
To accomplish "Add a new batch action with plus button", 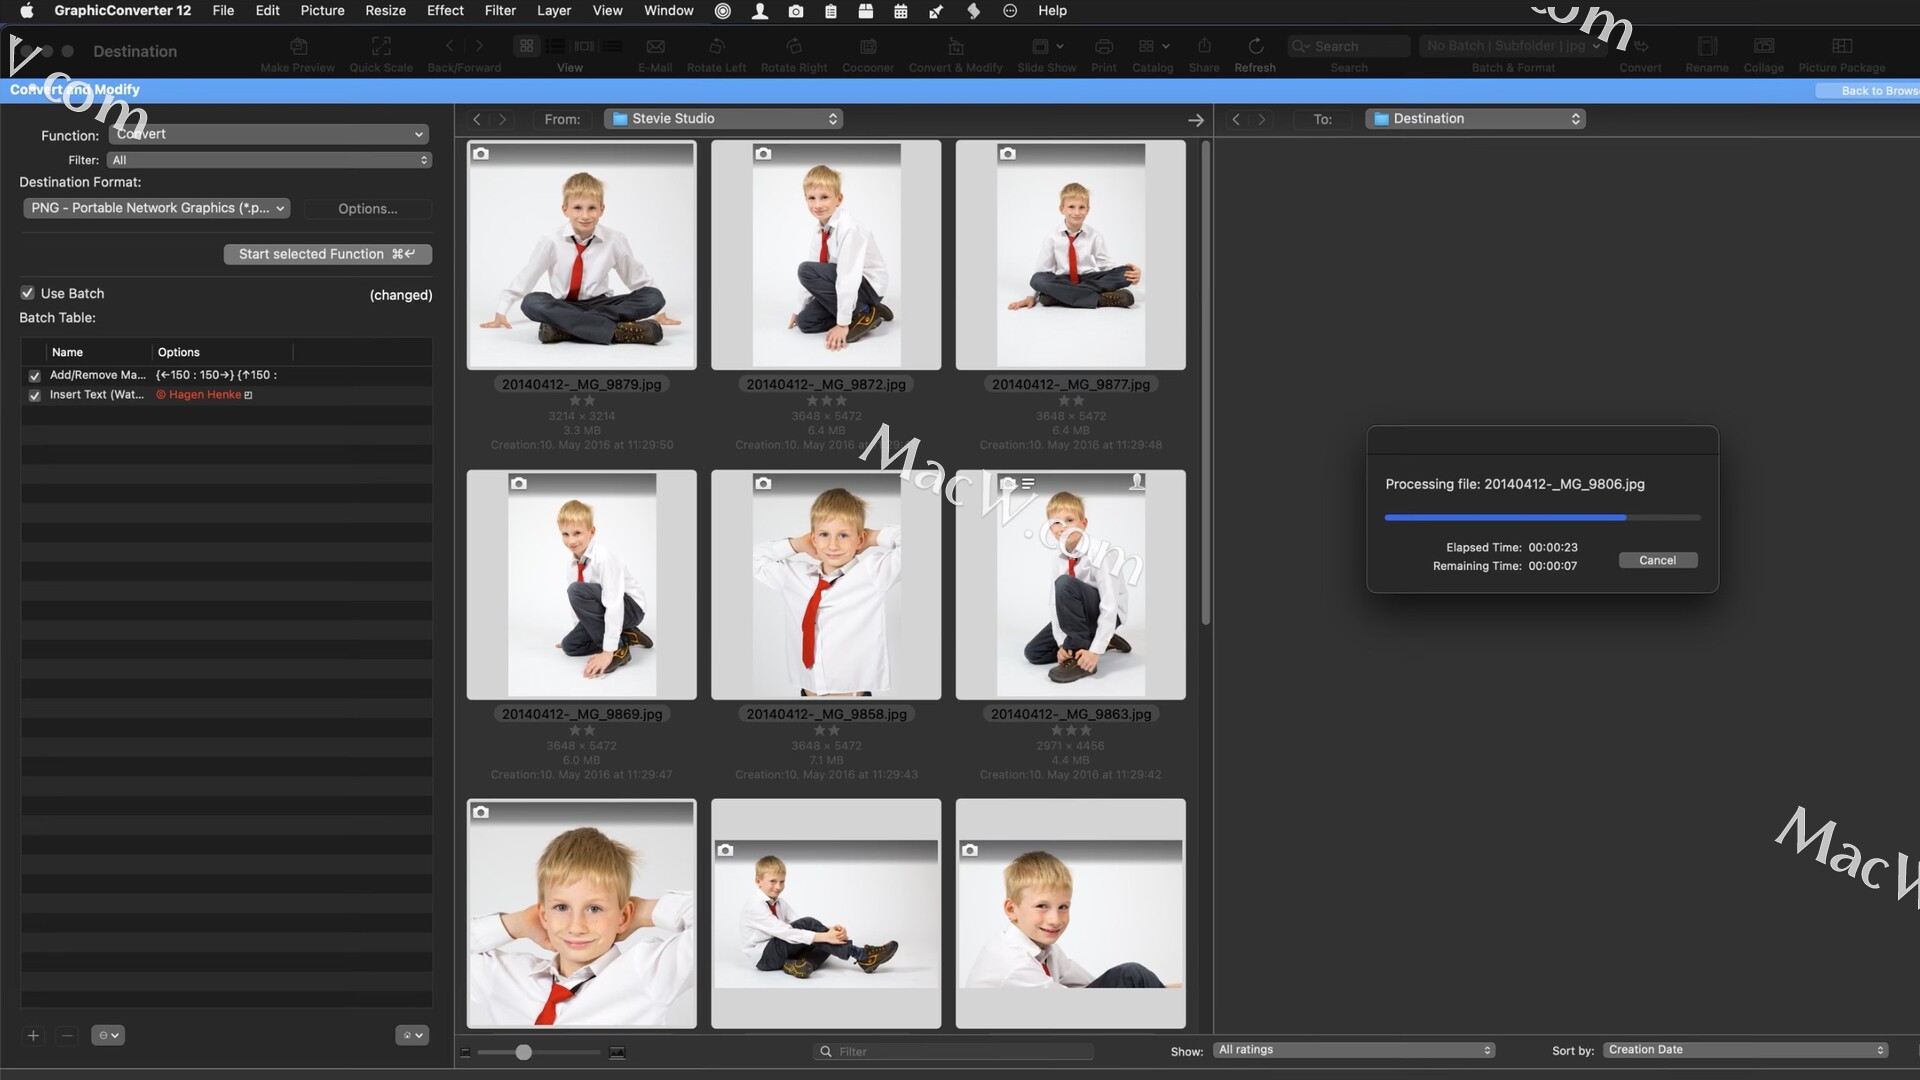I will [33, 1036].
